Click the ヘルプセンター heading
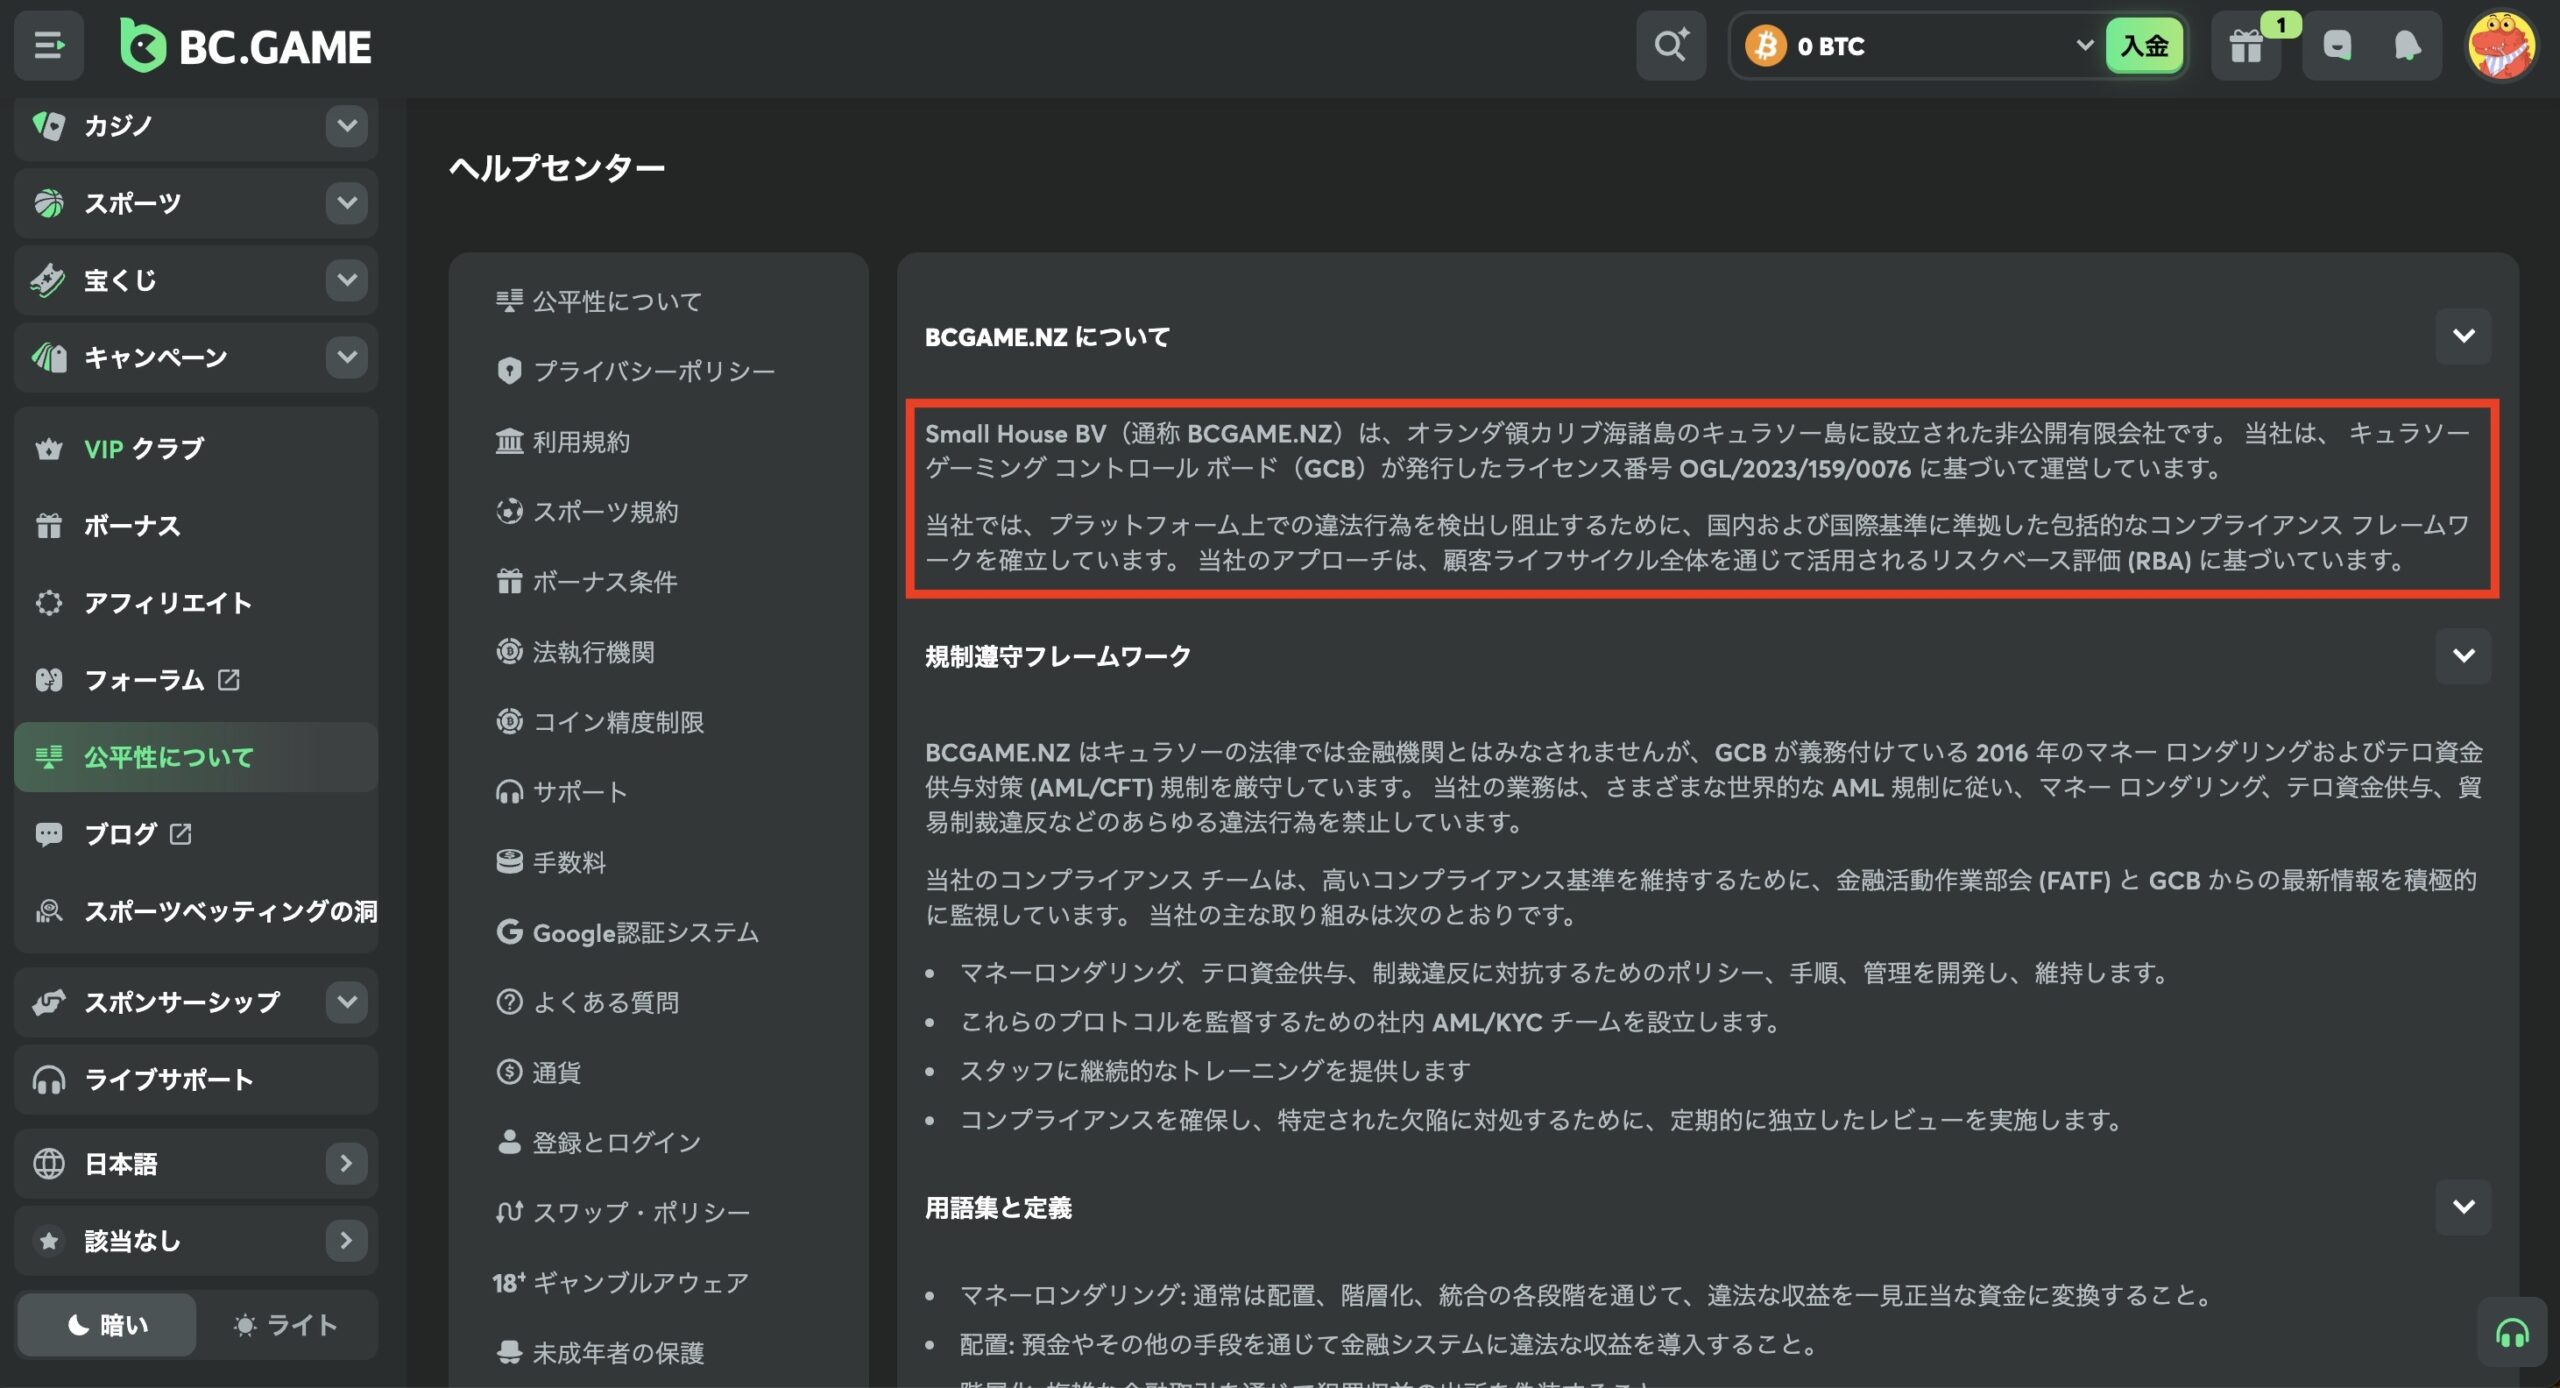Viewport: 2560px width, 1388px height. point(557,167)
